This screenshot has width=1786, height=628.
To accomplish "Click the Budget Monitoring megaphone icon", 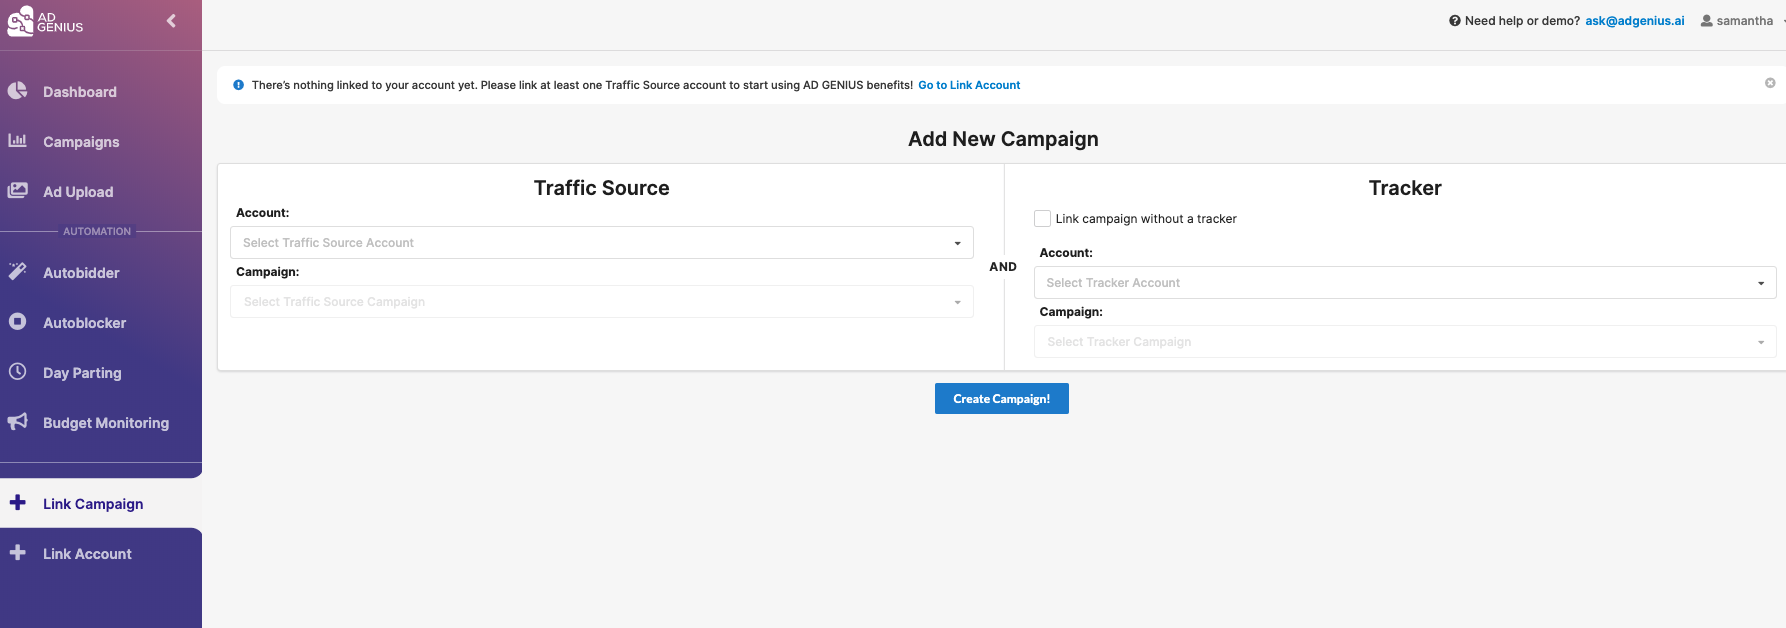I will coord(18,422).
